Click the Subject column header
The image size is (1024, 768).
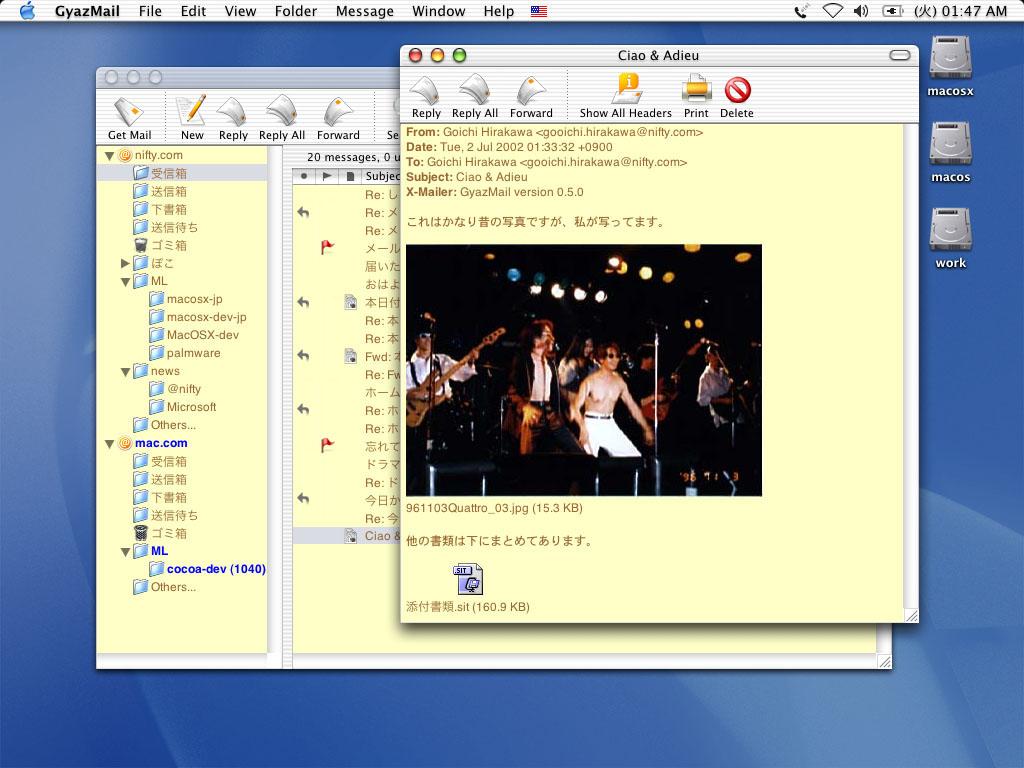click(x=380, y=176)
